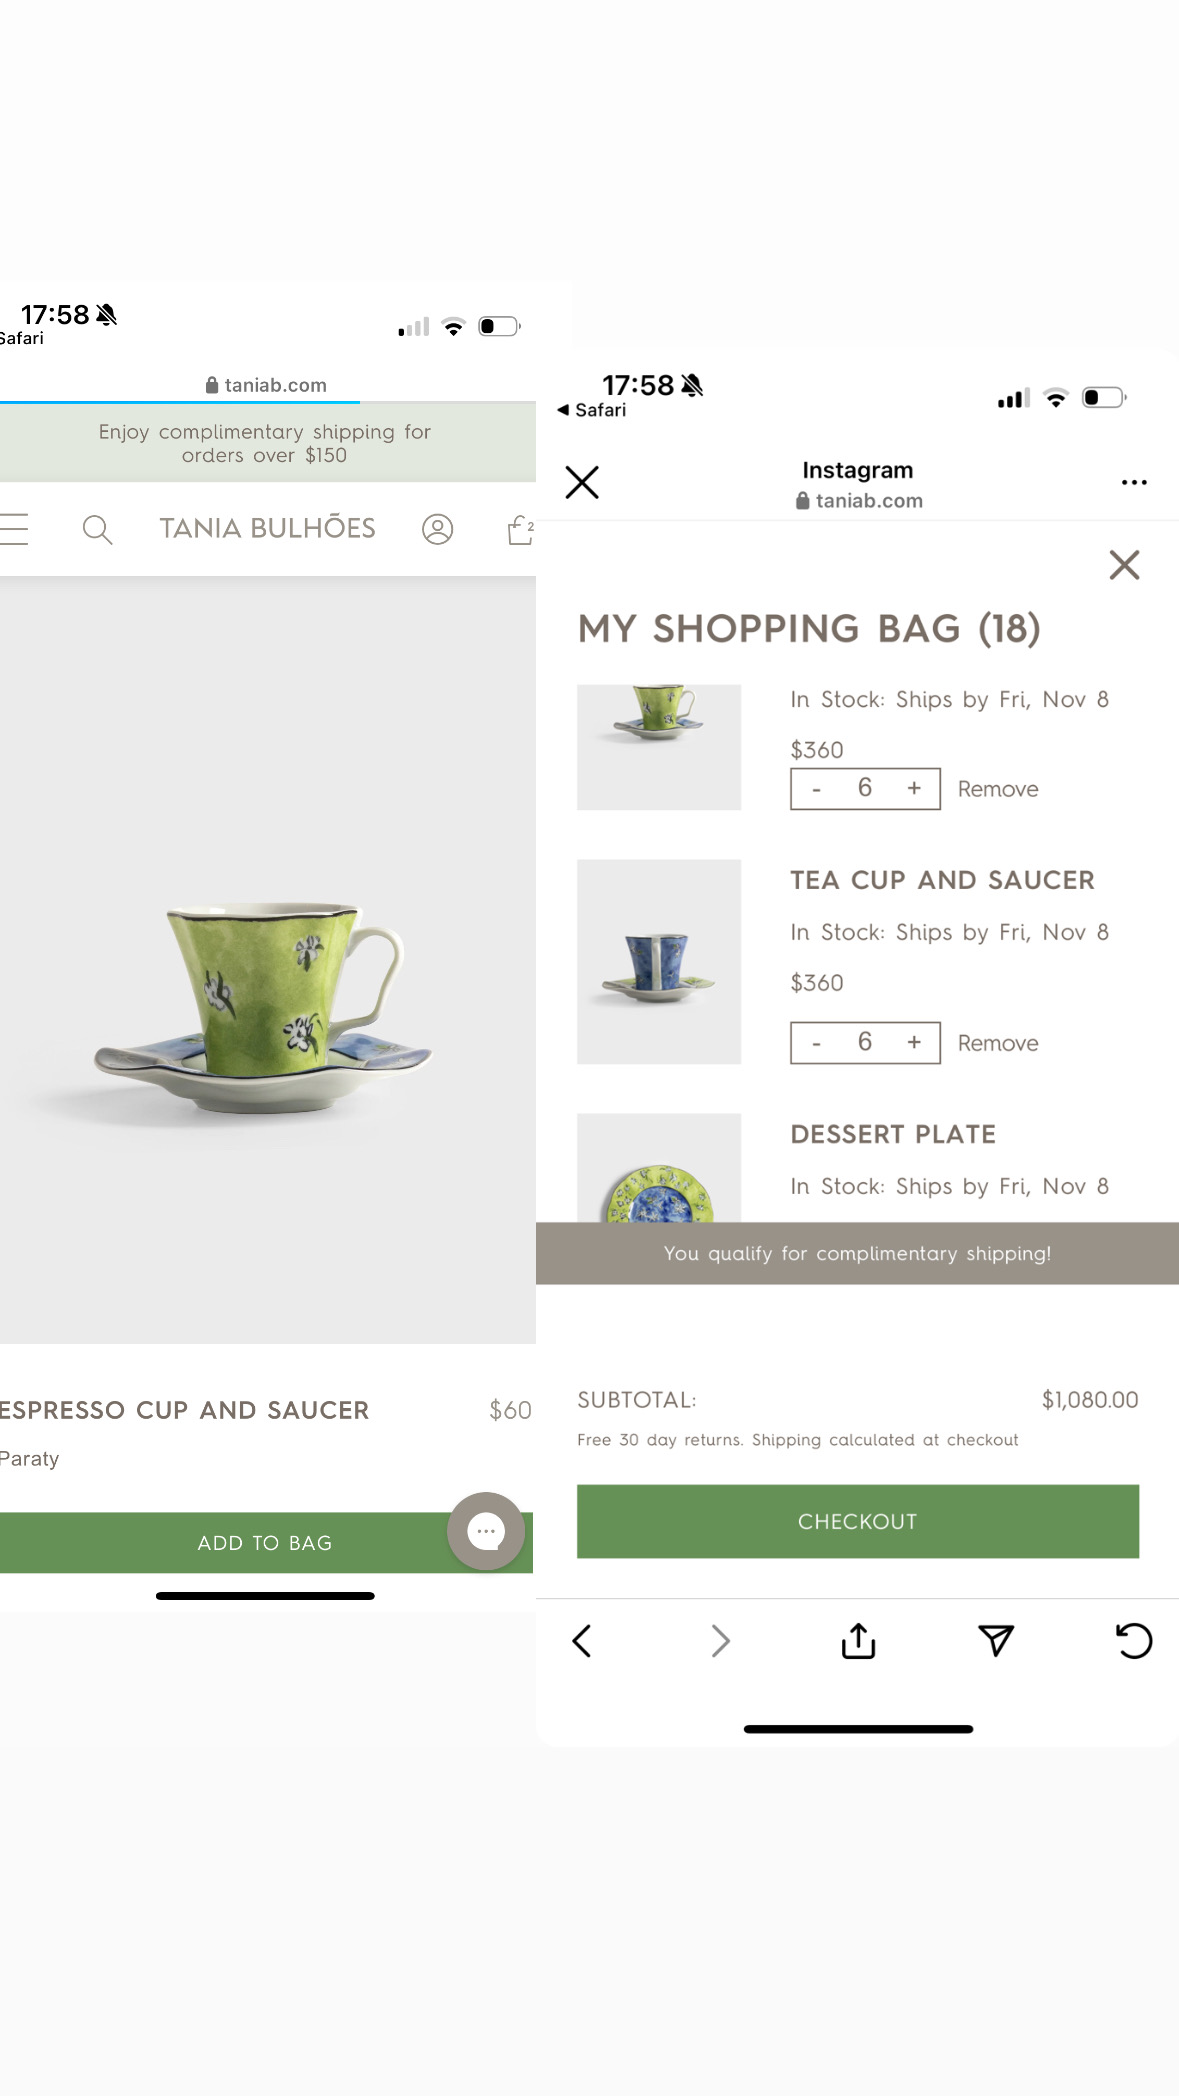Decrease Tea Cup and Saucer quantity
The width and height of the screenshot is (1179, 2096).
817,1044
